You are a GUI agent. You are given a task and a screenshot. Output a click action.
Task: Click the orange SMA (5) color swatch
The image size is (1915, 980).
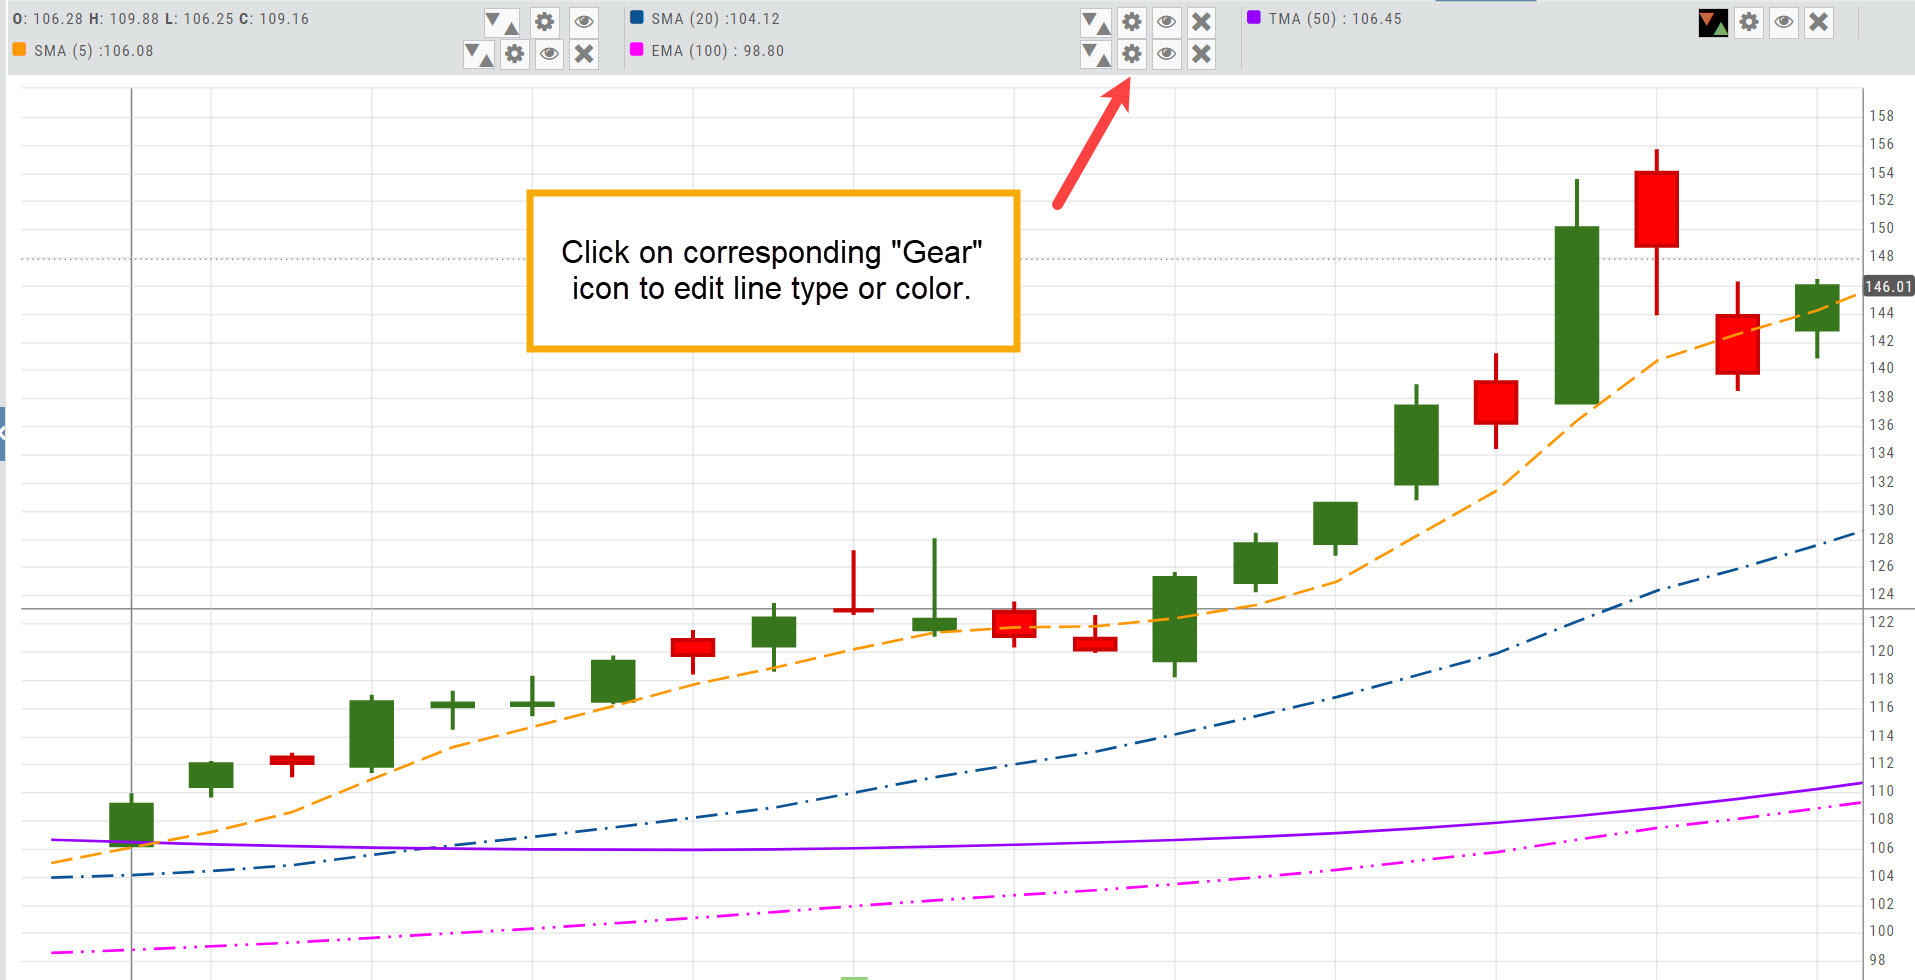[19, 49]
